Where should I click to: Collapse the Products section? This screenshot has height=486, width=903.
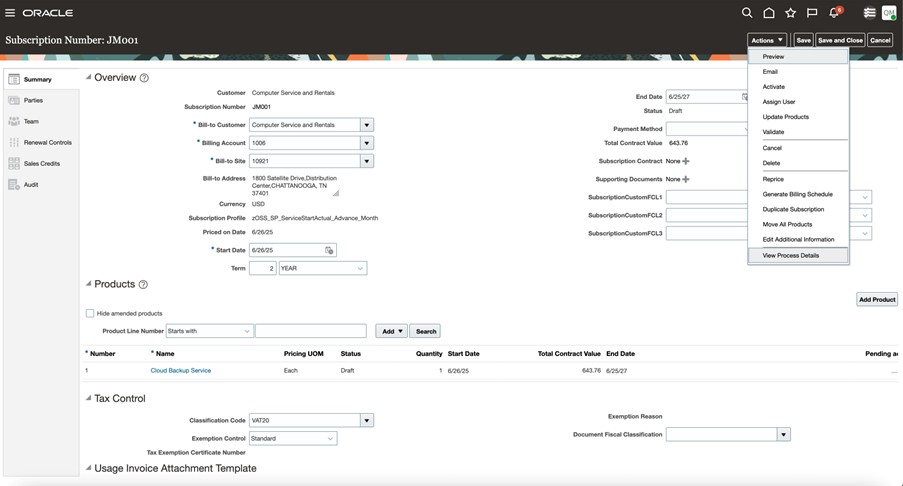tap(89, 284)
